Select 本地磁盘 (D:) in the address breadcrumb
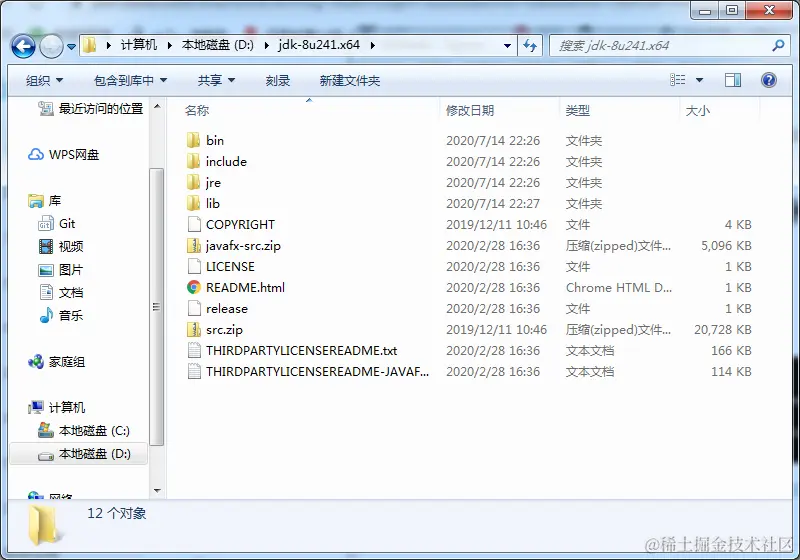This screenshot has height=560, width=800. point(217,45)
